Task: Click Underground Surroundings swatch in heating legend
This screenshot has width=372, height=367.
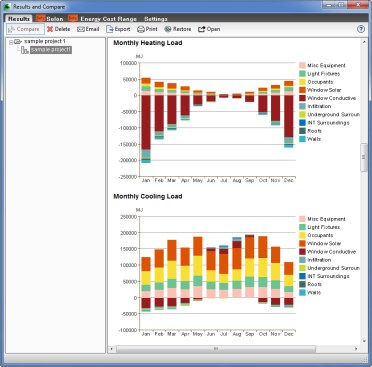Action: 302,114
